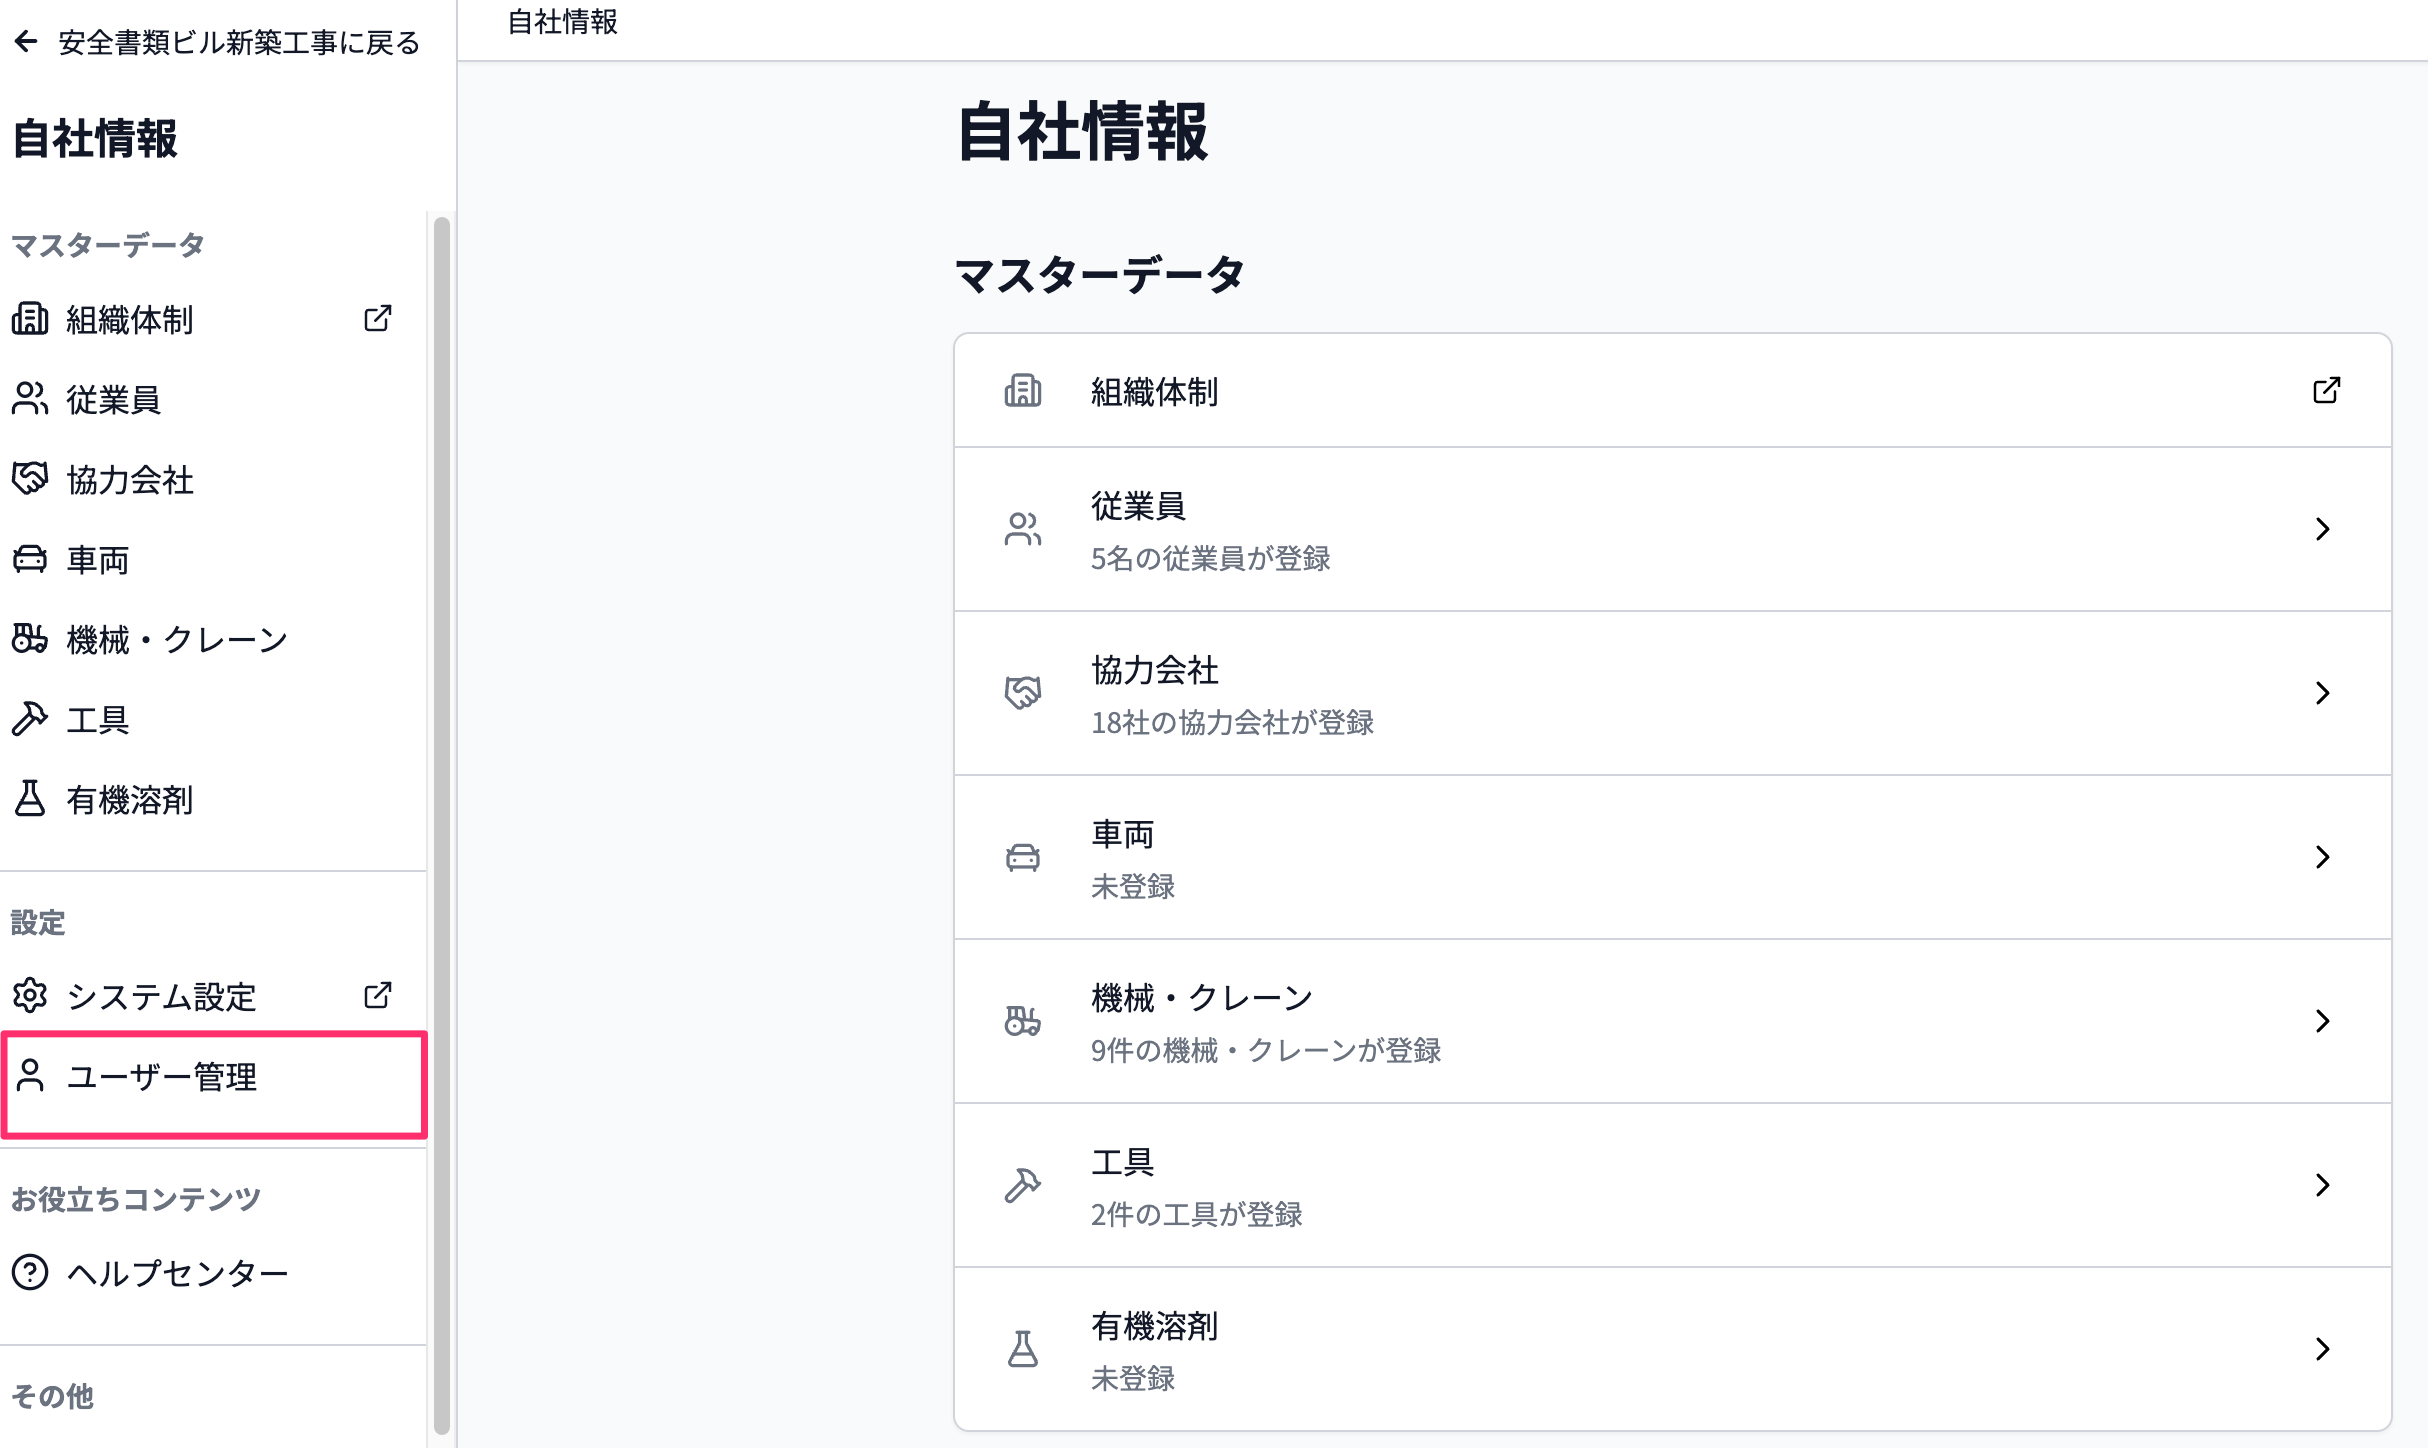Screen dimensions: 2428x1448
Task: Open 協力会社 row via its chevron arrow
Action: click(x=2323, y=693)
